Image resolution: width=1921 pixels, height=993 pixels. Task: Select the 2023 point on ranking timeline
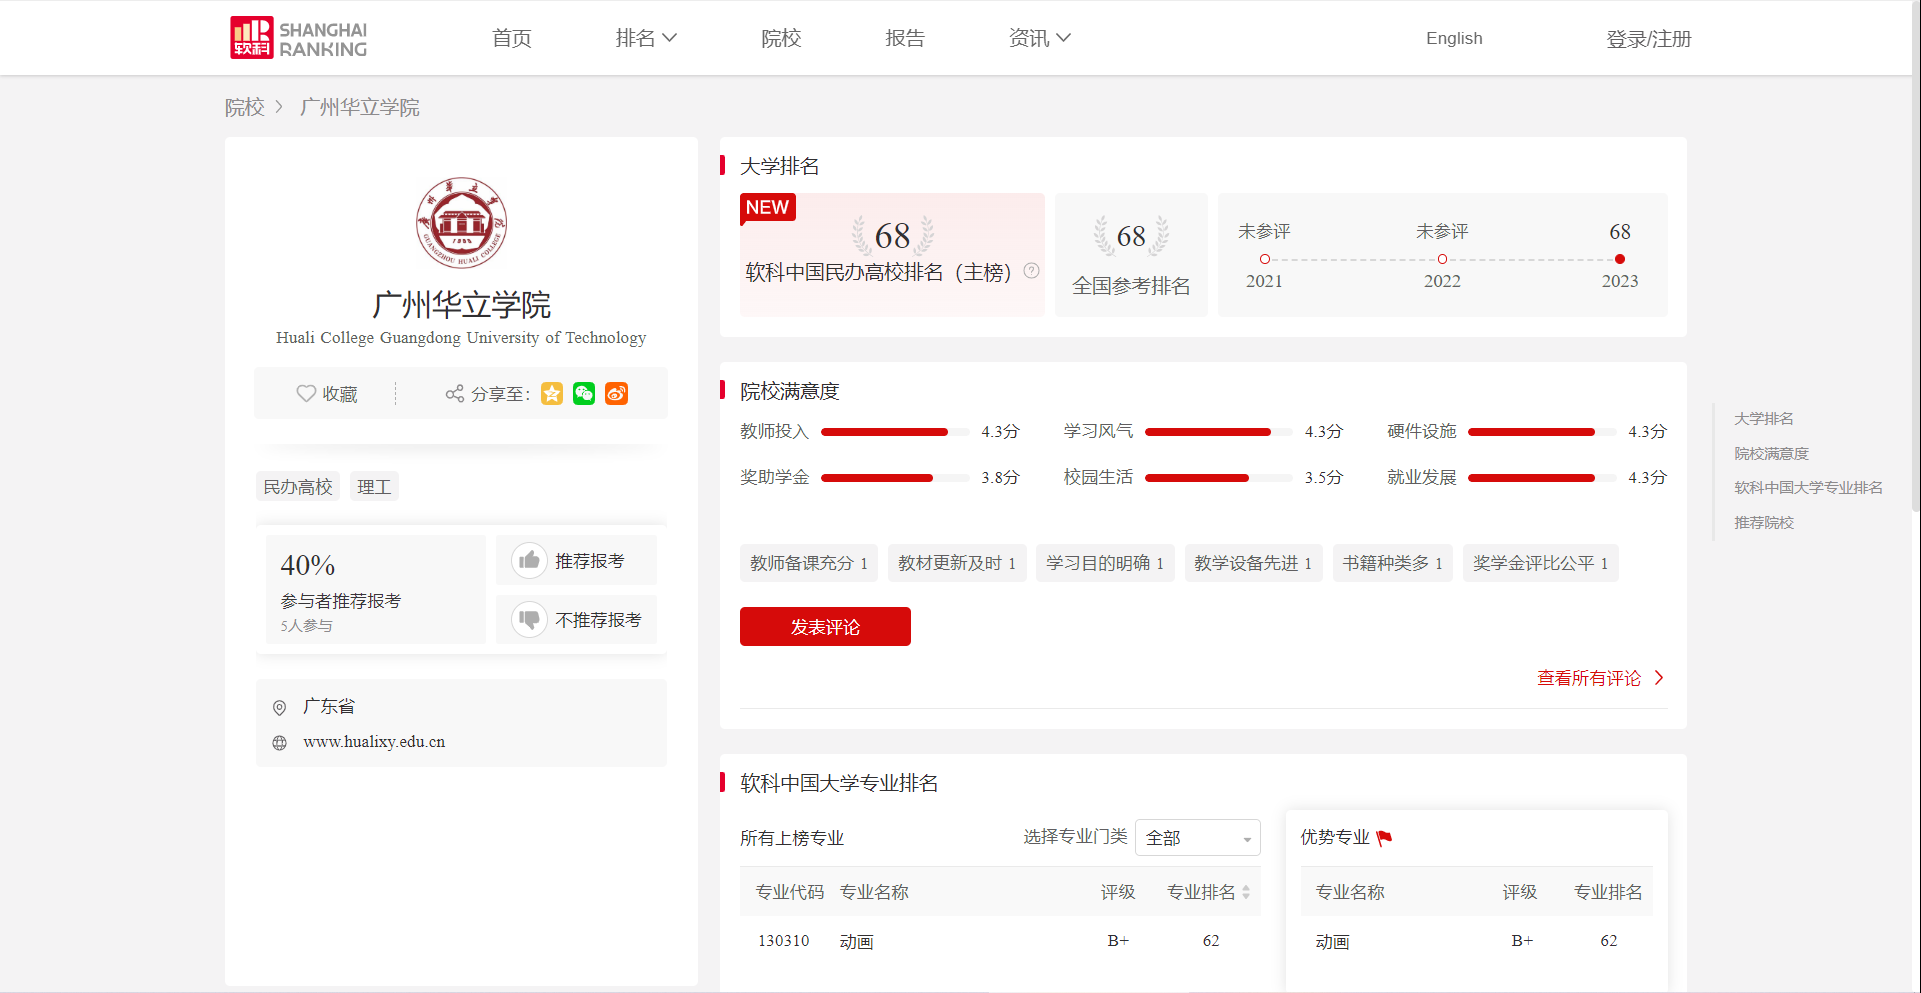(x=1620, y=259)
